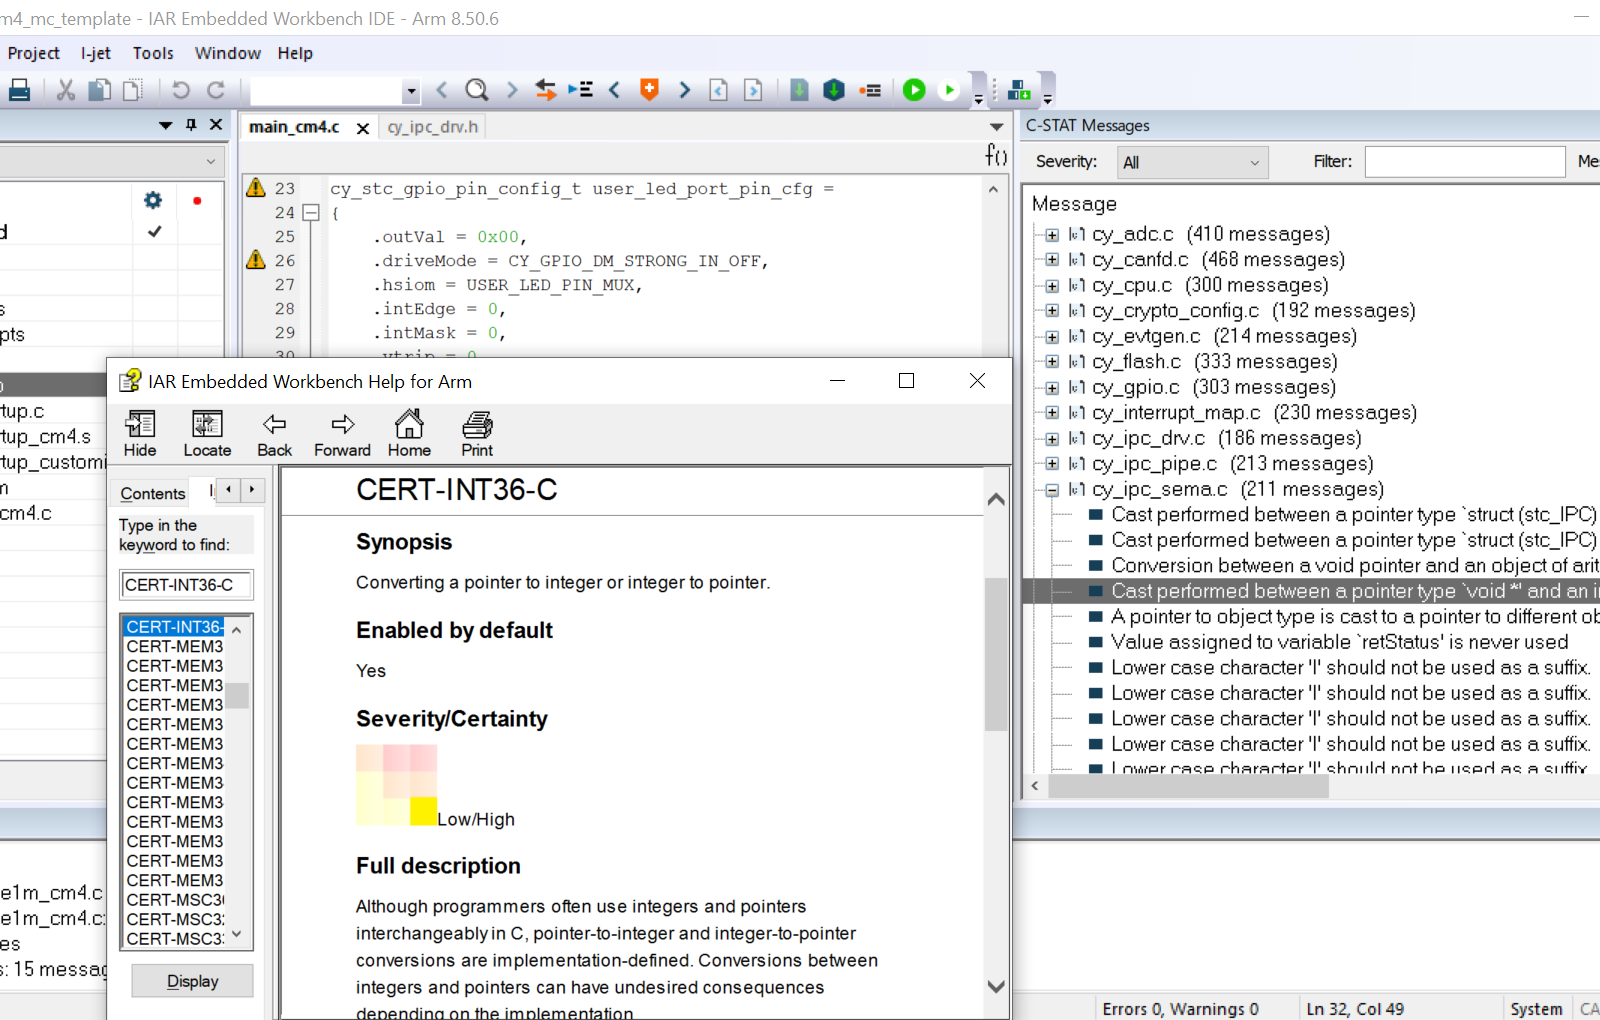Open the Tools menu
The width and height of the screenshot is (1600, 1020).
(x=153, y=53)
